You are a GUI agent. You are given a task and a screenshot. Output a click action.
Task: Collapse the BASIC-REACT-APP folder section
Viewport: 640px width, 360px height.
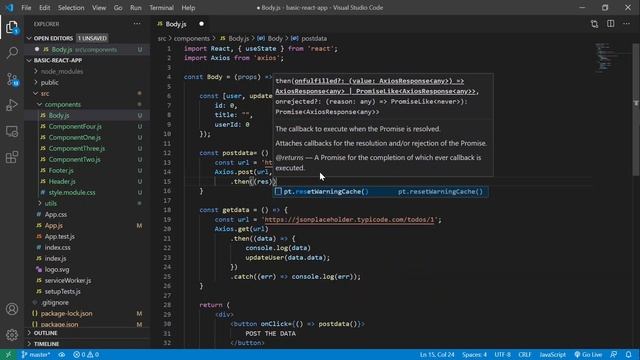click(29, 60)
